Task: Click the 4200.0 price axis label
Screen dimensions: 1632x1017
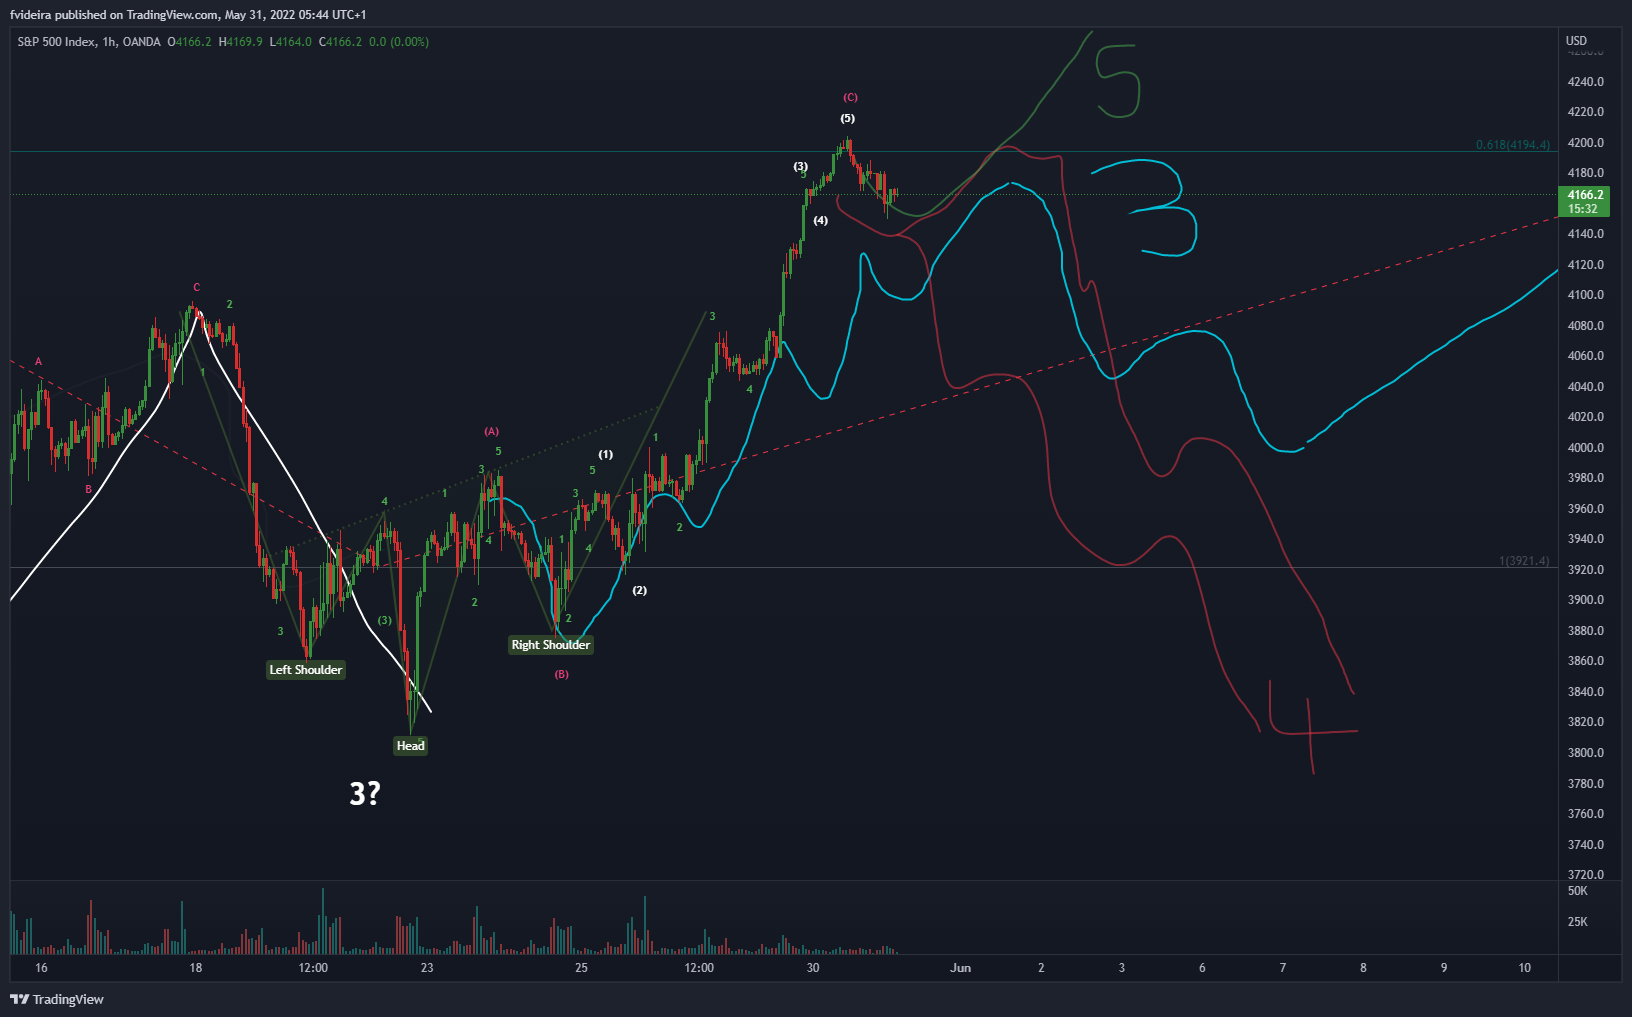Action: pos(1586,143)
